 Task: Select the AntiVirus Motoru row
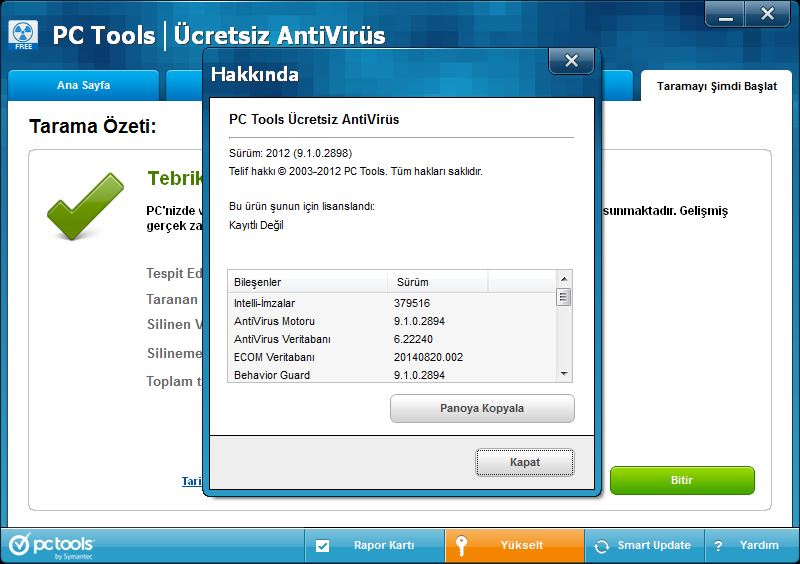tap(391, 321)
